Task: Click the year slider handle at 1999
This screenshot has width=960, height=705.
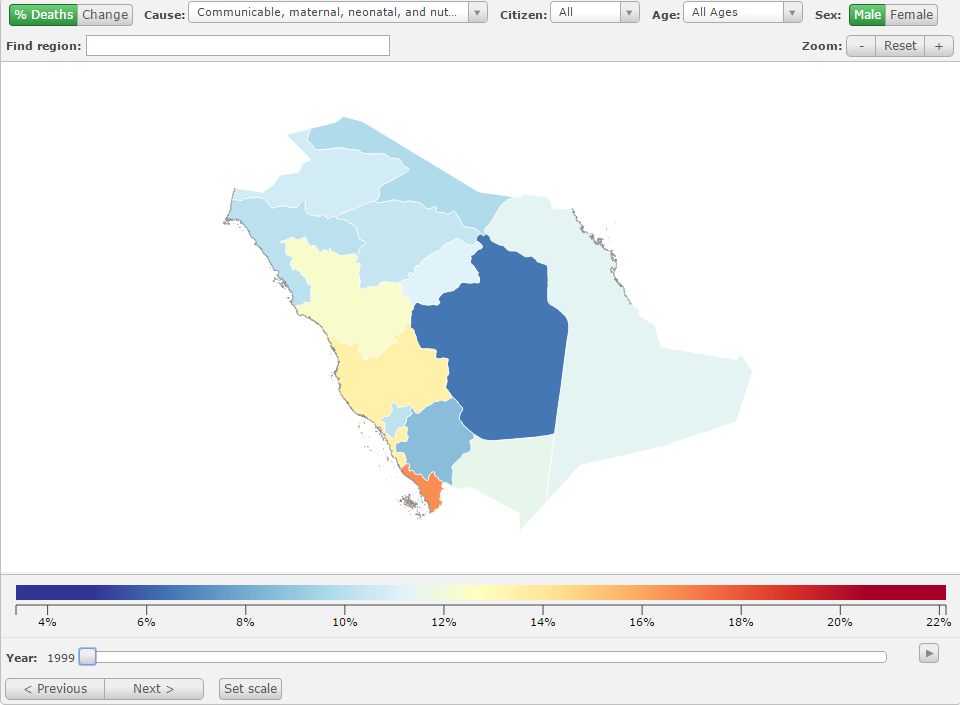Action: point(88,657)
